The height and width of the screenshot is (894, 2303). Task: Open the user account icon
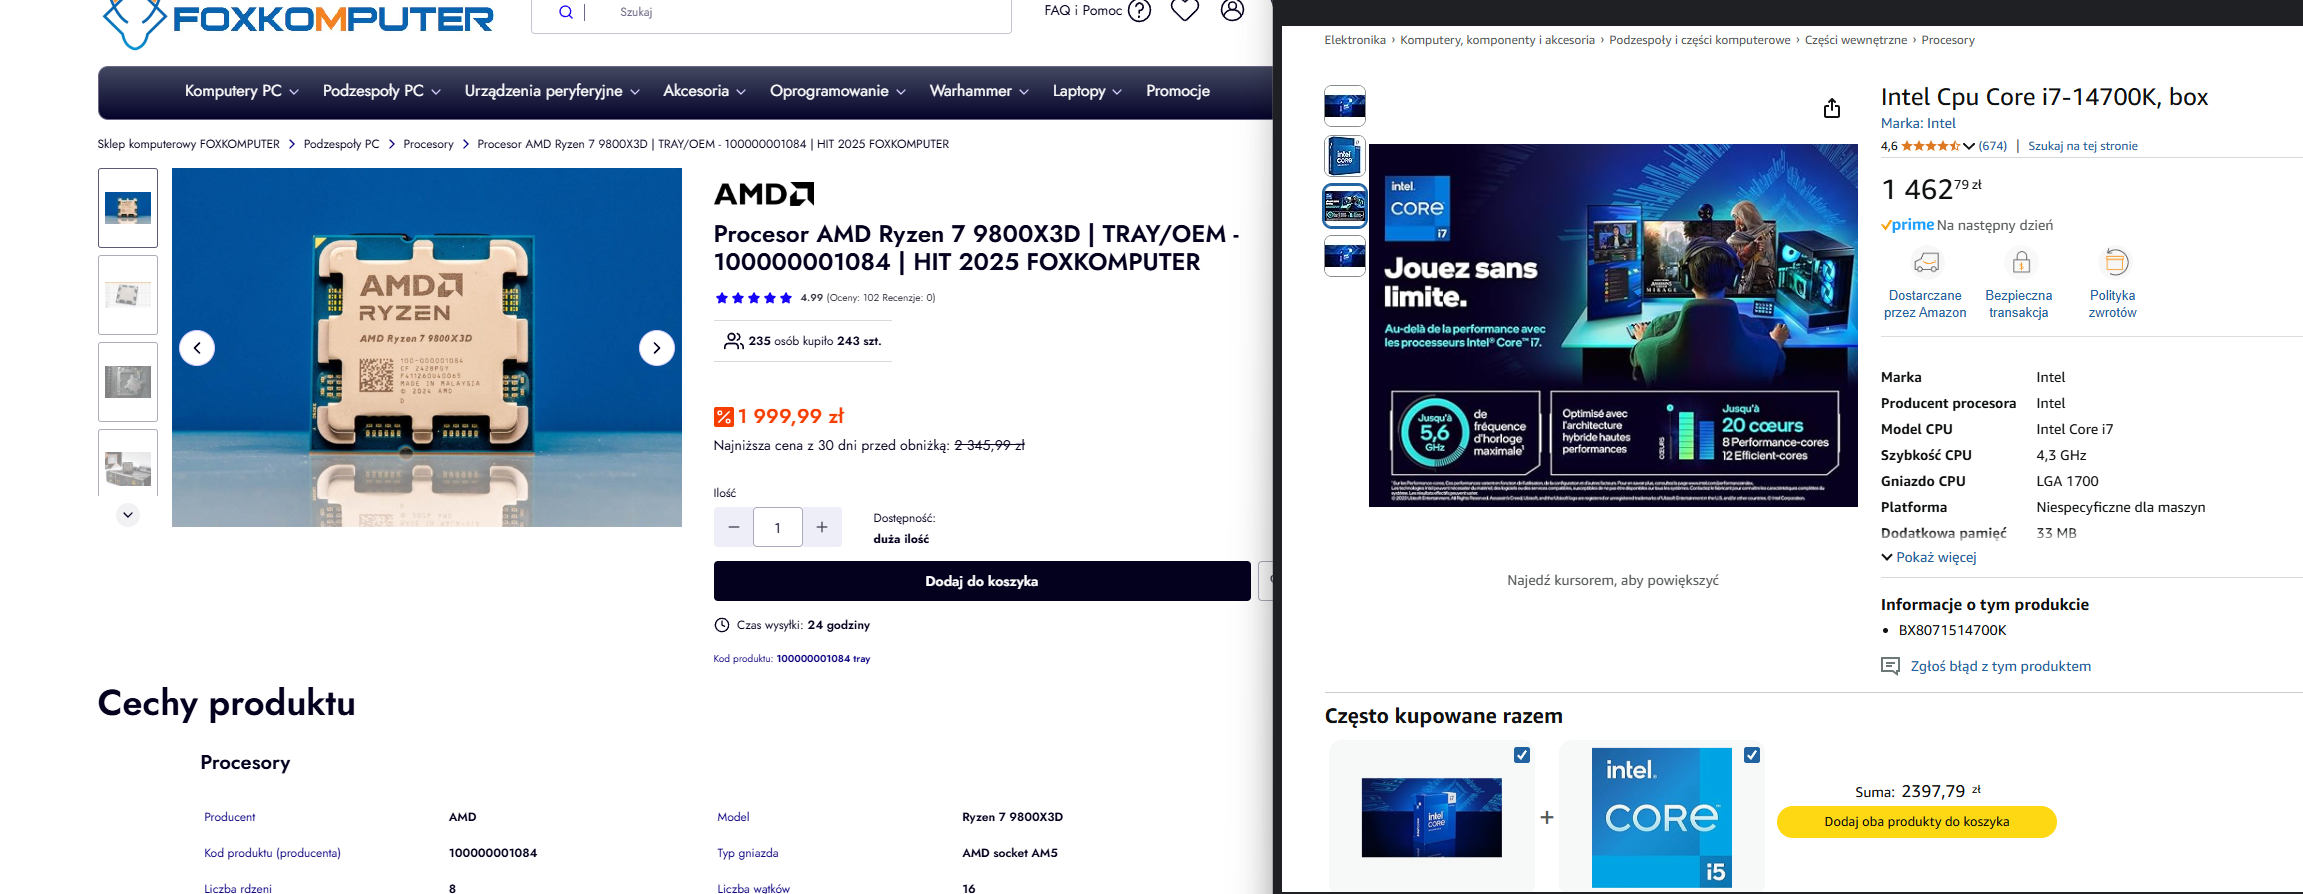tap(1233, 10)
